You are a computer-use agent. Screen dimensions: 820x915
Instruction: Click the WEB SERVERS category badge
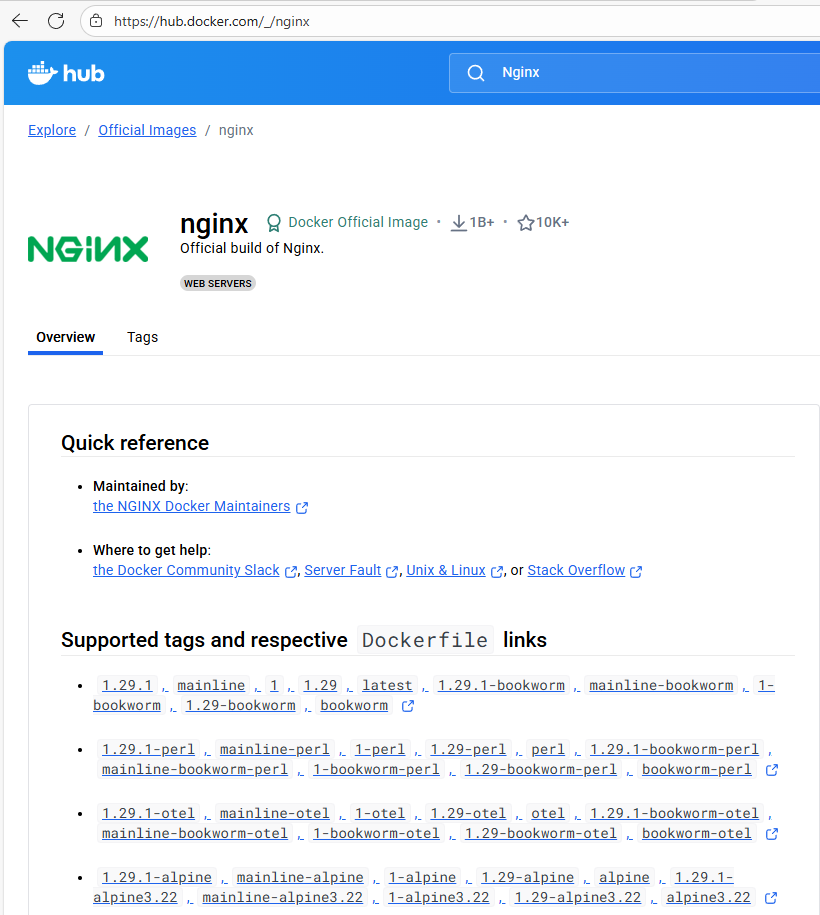pos(218,283)
